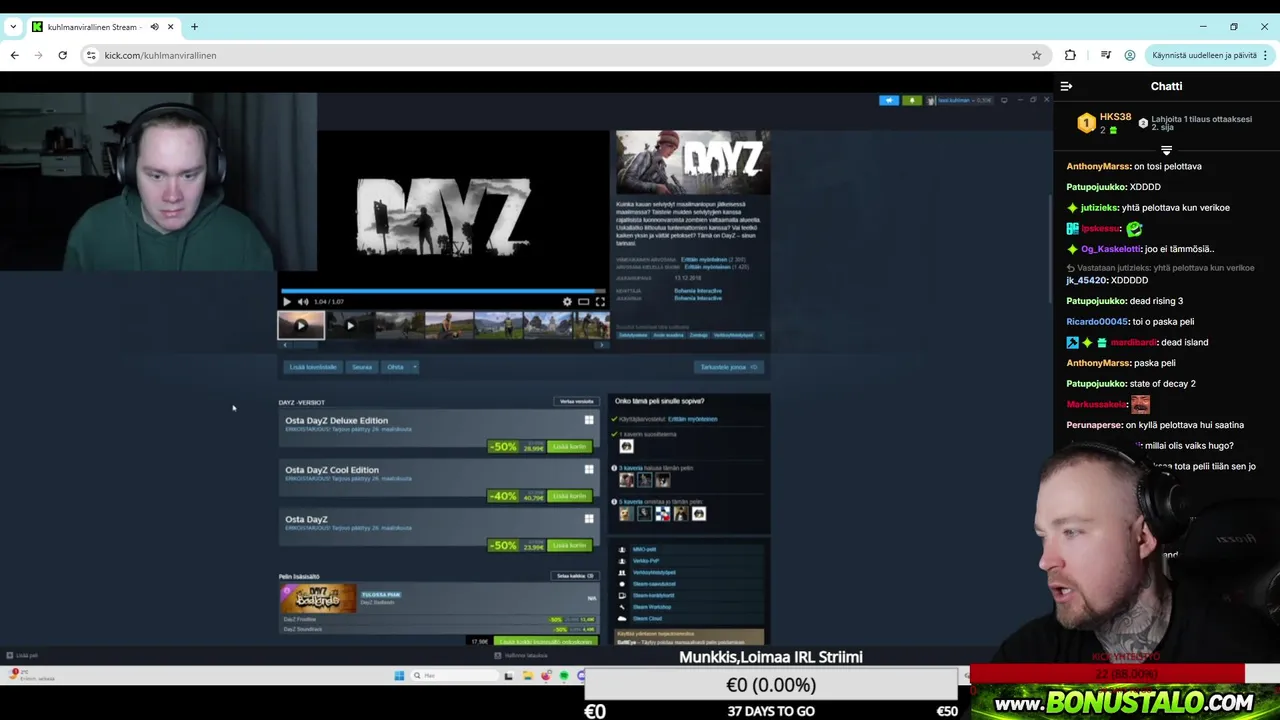1280x720 pixels.
Task: Open Ricardo00045 chat username
Action: (1097, 322)
